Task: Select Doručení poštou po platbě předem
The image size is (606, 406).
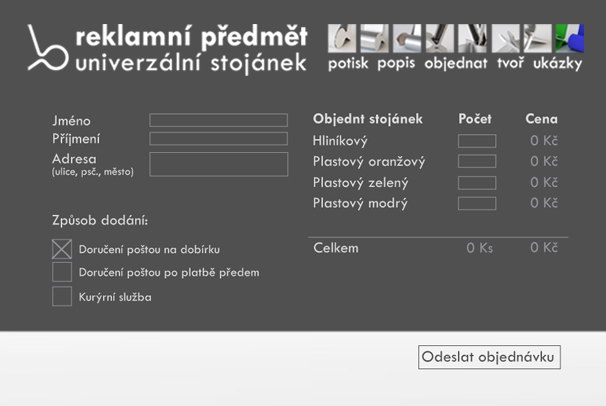Action: [62, 272]
